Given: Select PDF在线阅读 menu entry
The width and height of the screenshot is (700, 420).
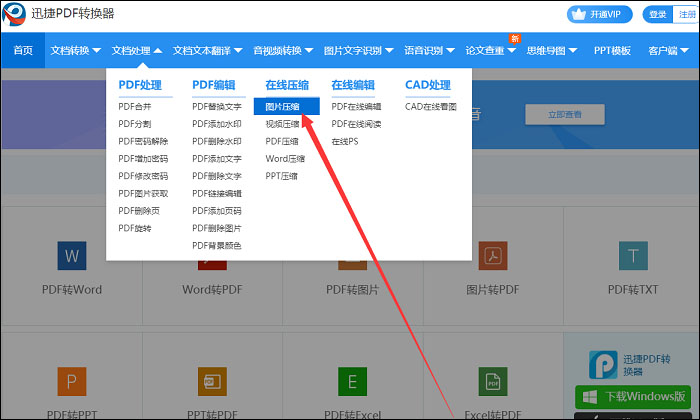Looking at the screenshot, I should point(356,124).
